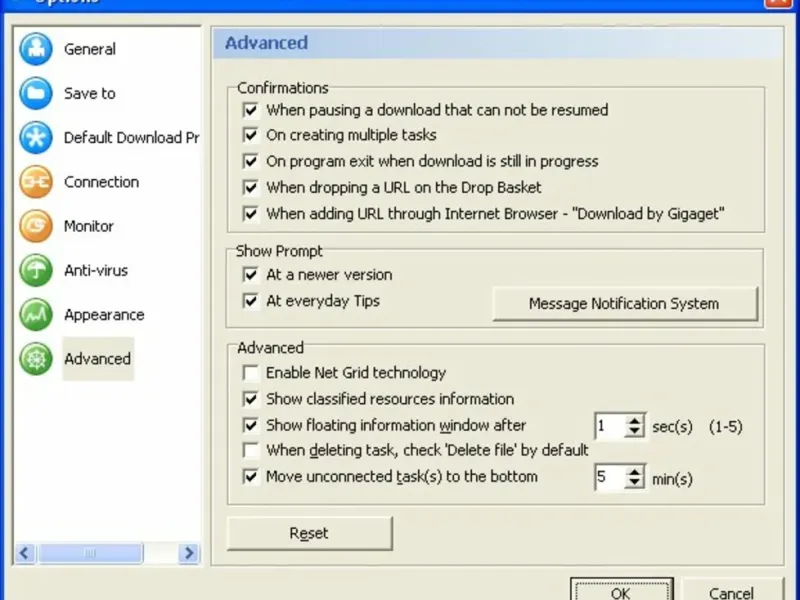Viewport: 800px width, 600px height.
Task: Click the orange Monitor icon
Action: (x=36, y=226)
